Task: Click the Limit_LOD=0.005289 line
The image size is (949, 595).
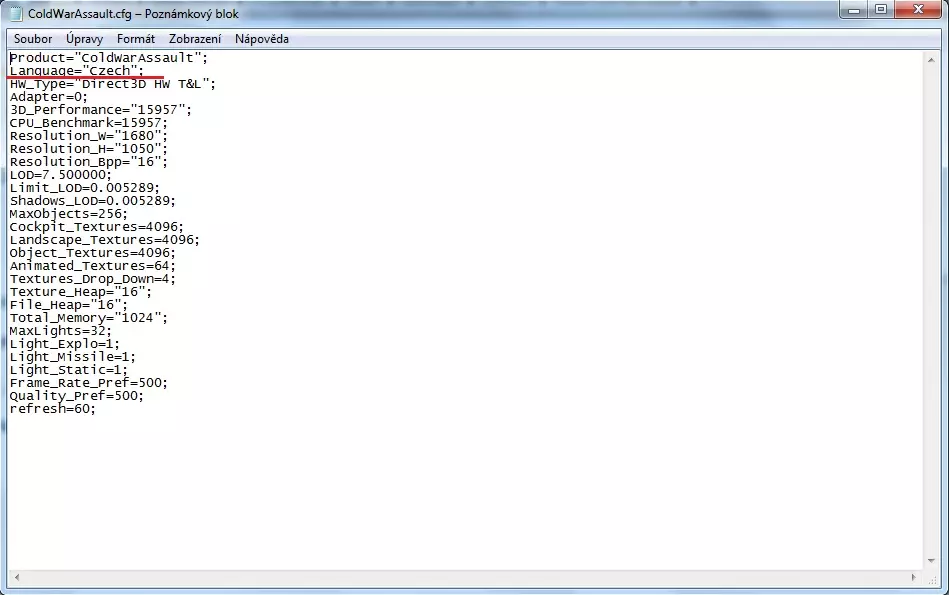Action: [x=85, y=188]
